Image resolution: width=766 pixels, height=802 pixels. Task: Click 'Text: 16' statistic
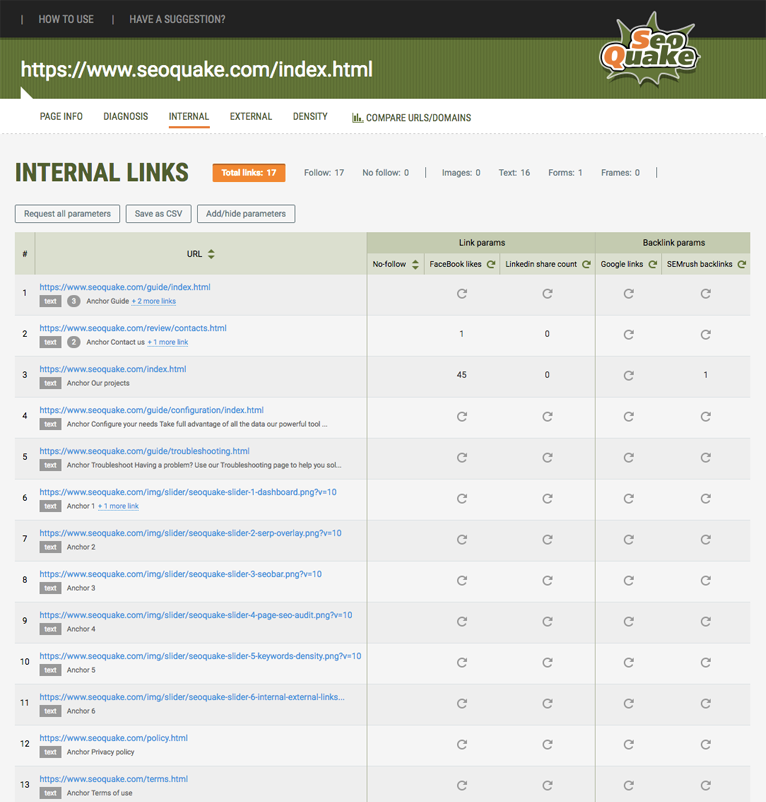pyautogui.click(x=514, y=173)
